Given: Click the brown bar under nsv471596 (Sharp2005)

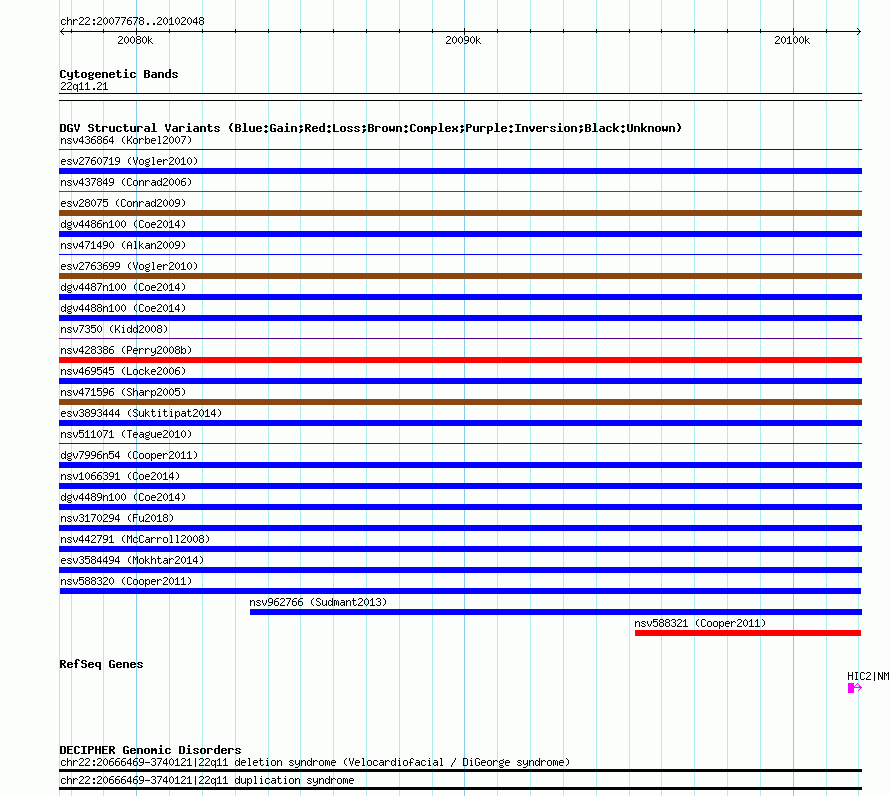Looking at the screenshot, I should click(x=460, y=402).
